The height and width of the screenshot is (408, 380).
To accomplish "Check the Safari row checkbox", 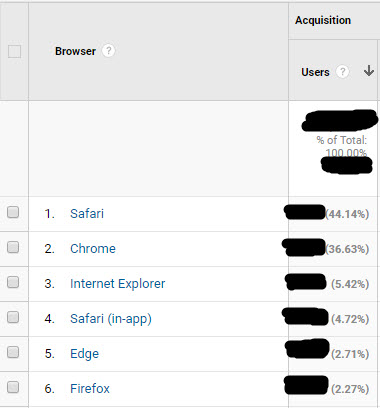I will point(13,212).
